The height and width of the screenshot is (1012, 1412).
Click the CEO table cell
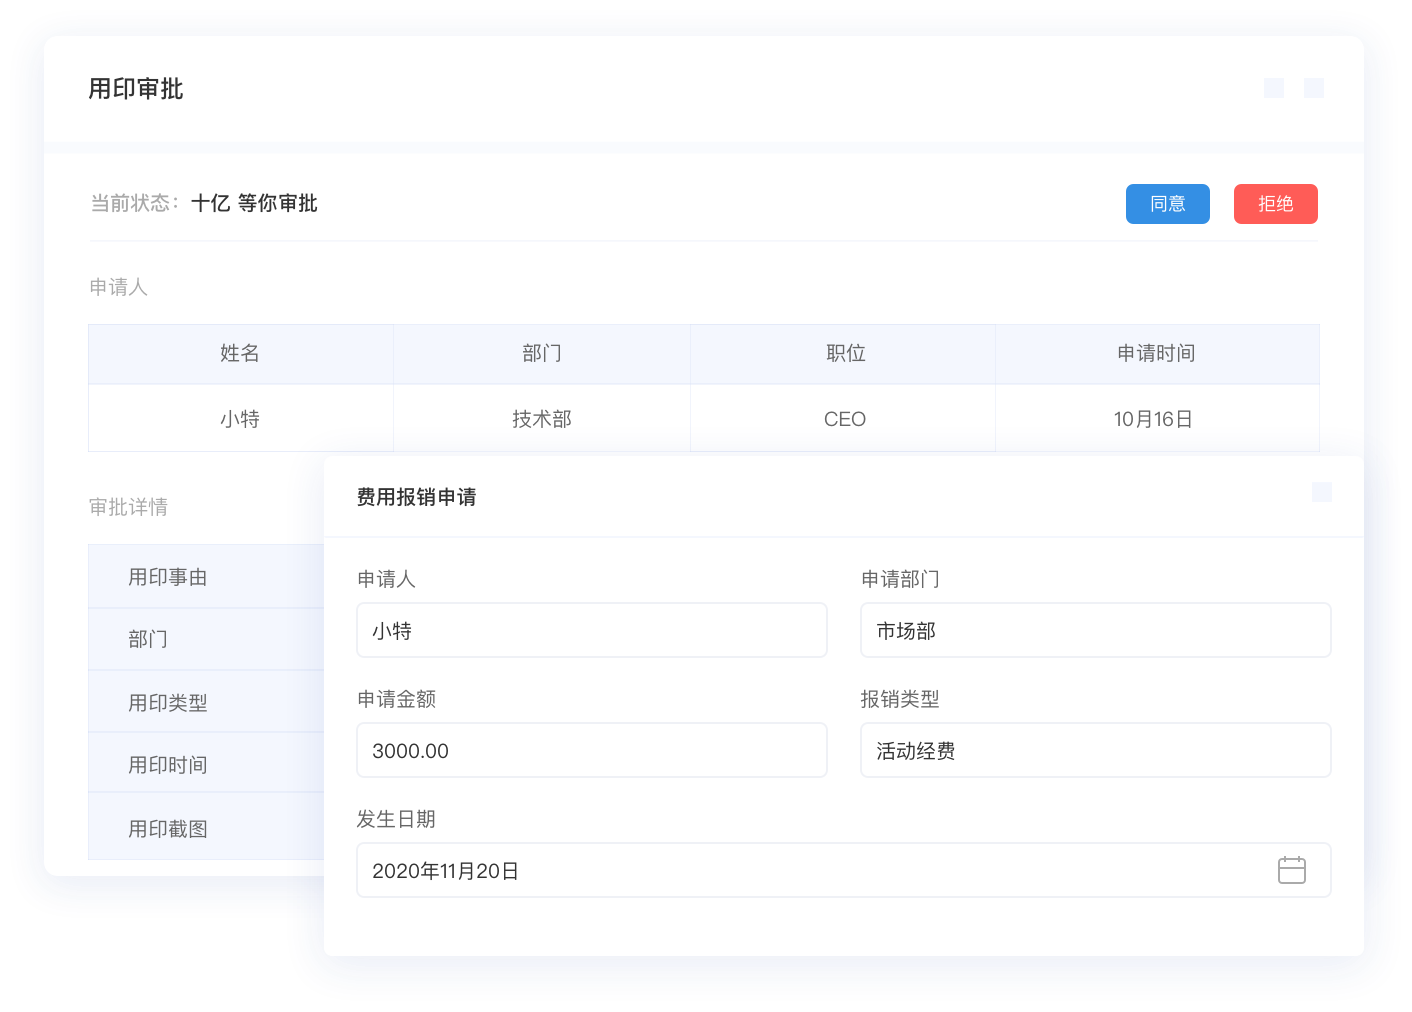coord(845,419)
